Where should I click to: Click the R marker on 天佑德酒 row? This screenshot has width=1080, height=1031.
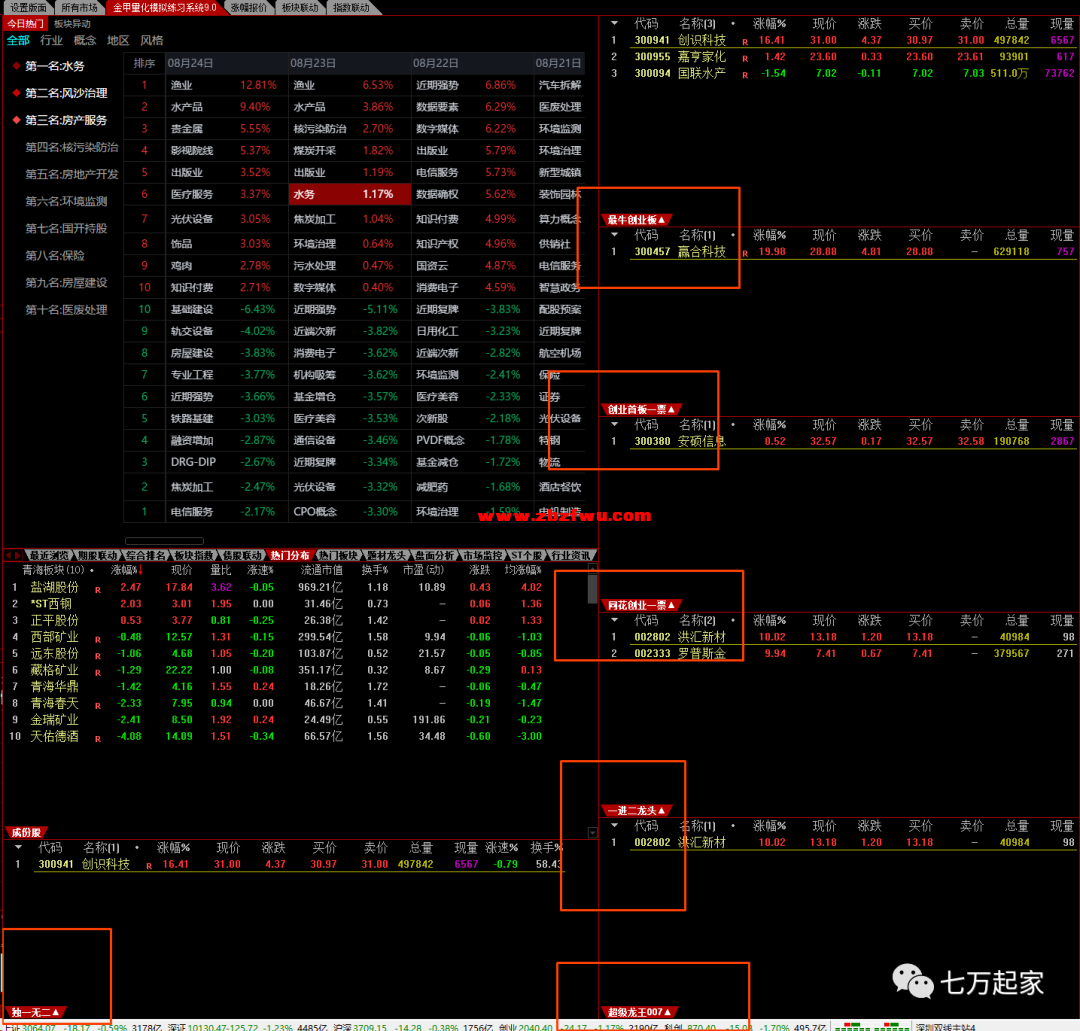click(x=98, y=738)
